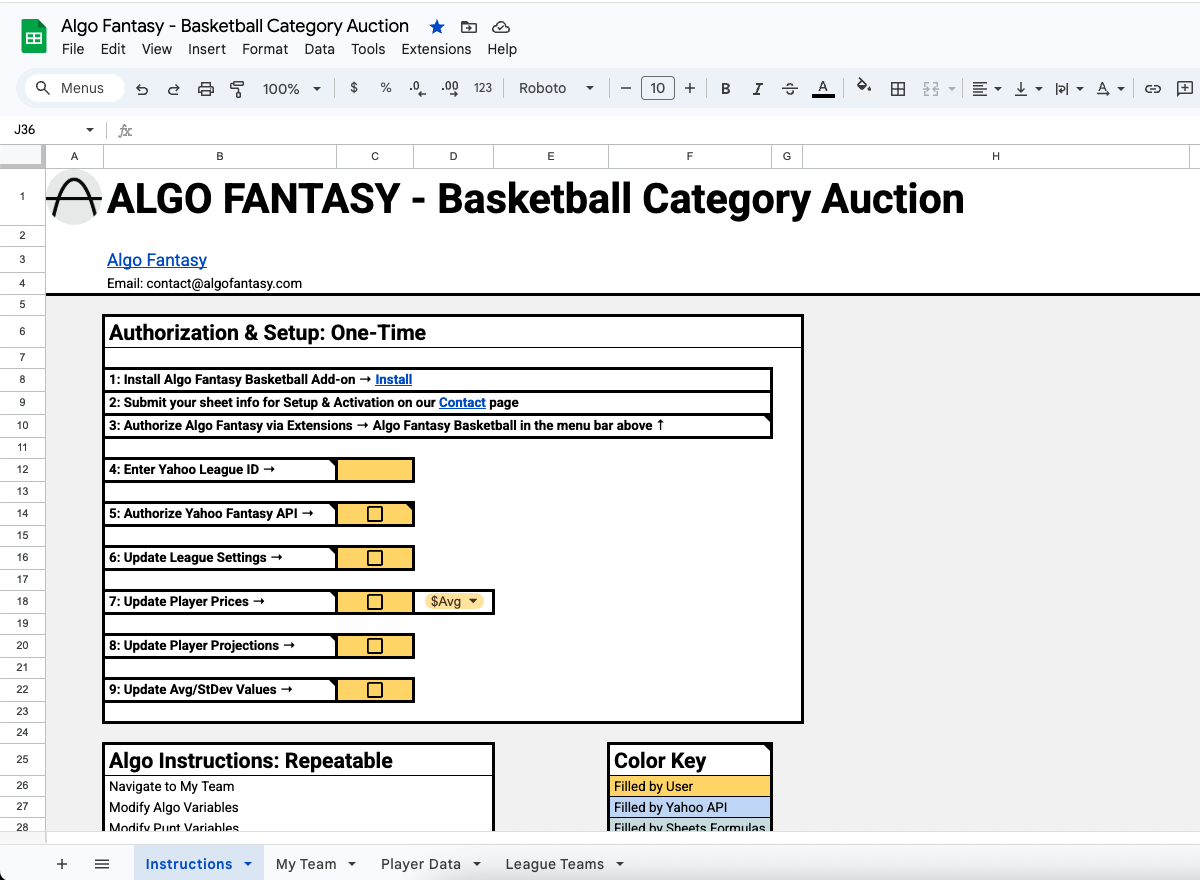Open the all sheets list
Viewport: 1200px width, 880px height.
click(102, 864)
